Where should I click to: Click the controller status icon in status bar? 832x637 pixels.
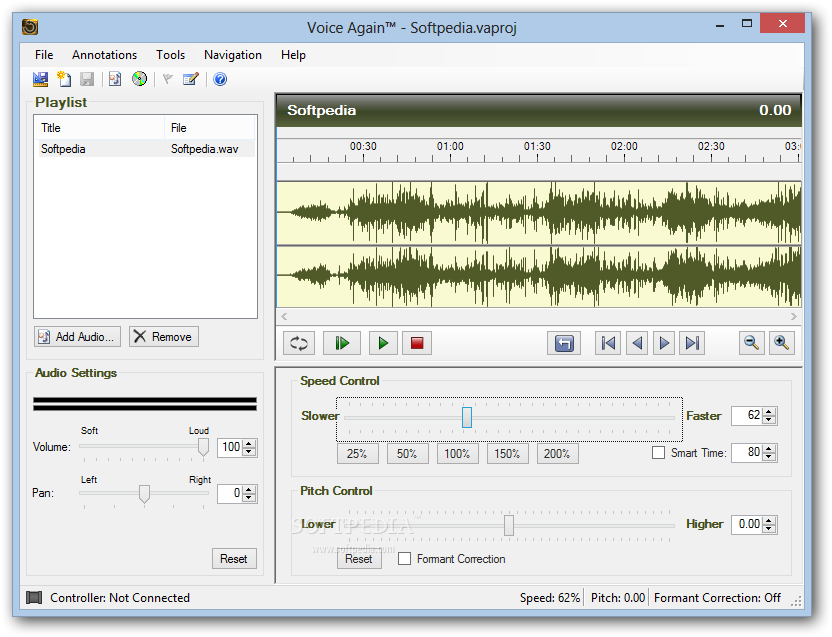[x=34, y=598]
